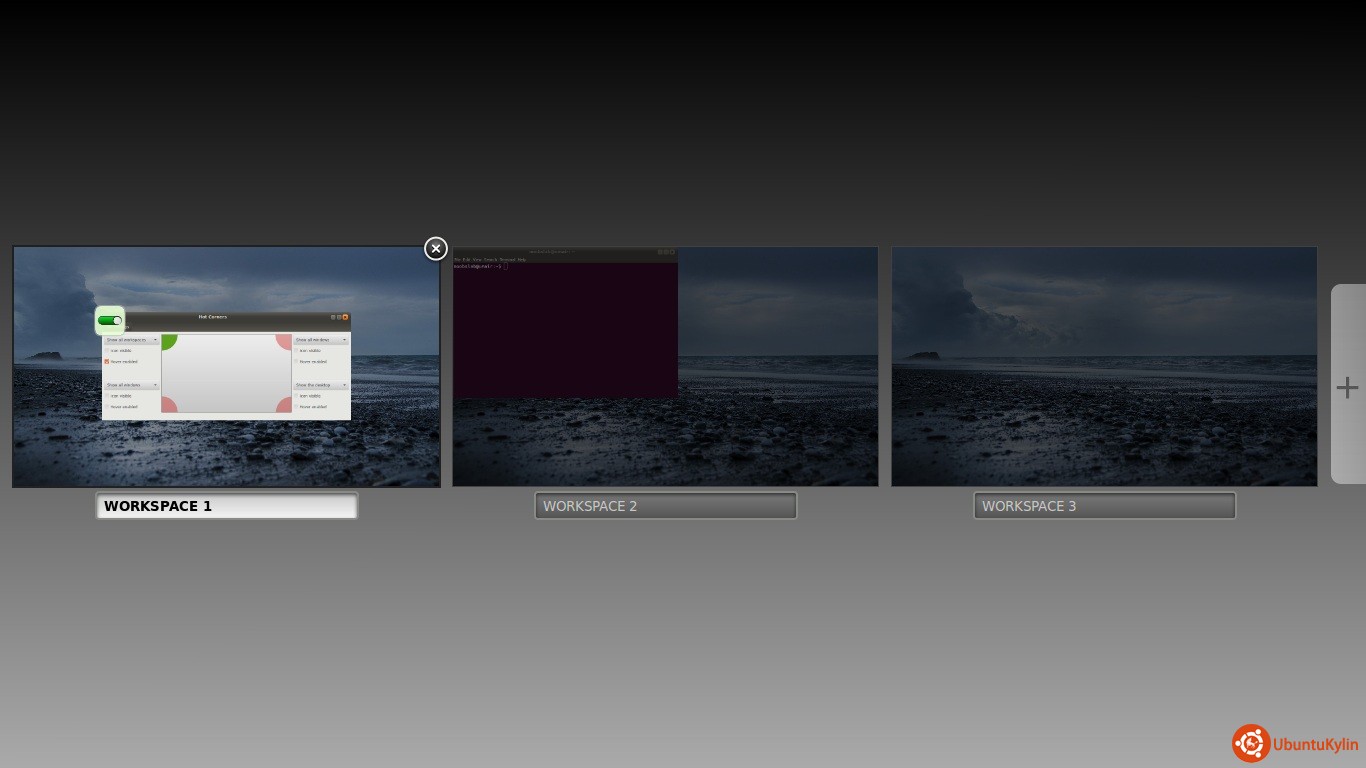Add a new workspace with the plus button
Image resolution: width=1366 pixels, height=768 pixels.
pos(1347,388)
